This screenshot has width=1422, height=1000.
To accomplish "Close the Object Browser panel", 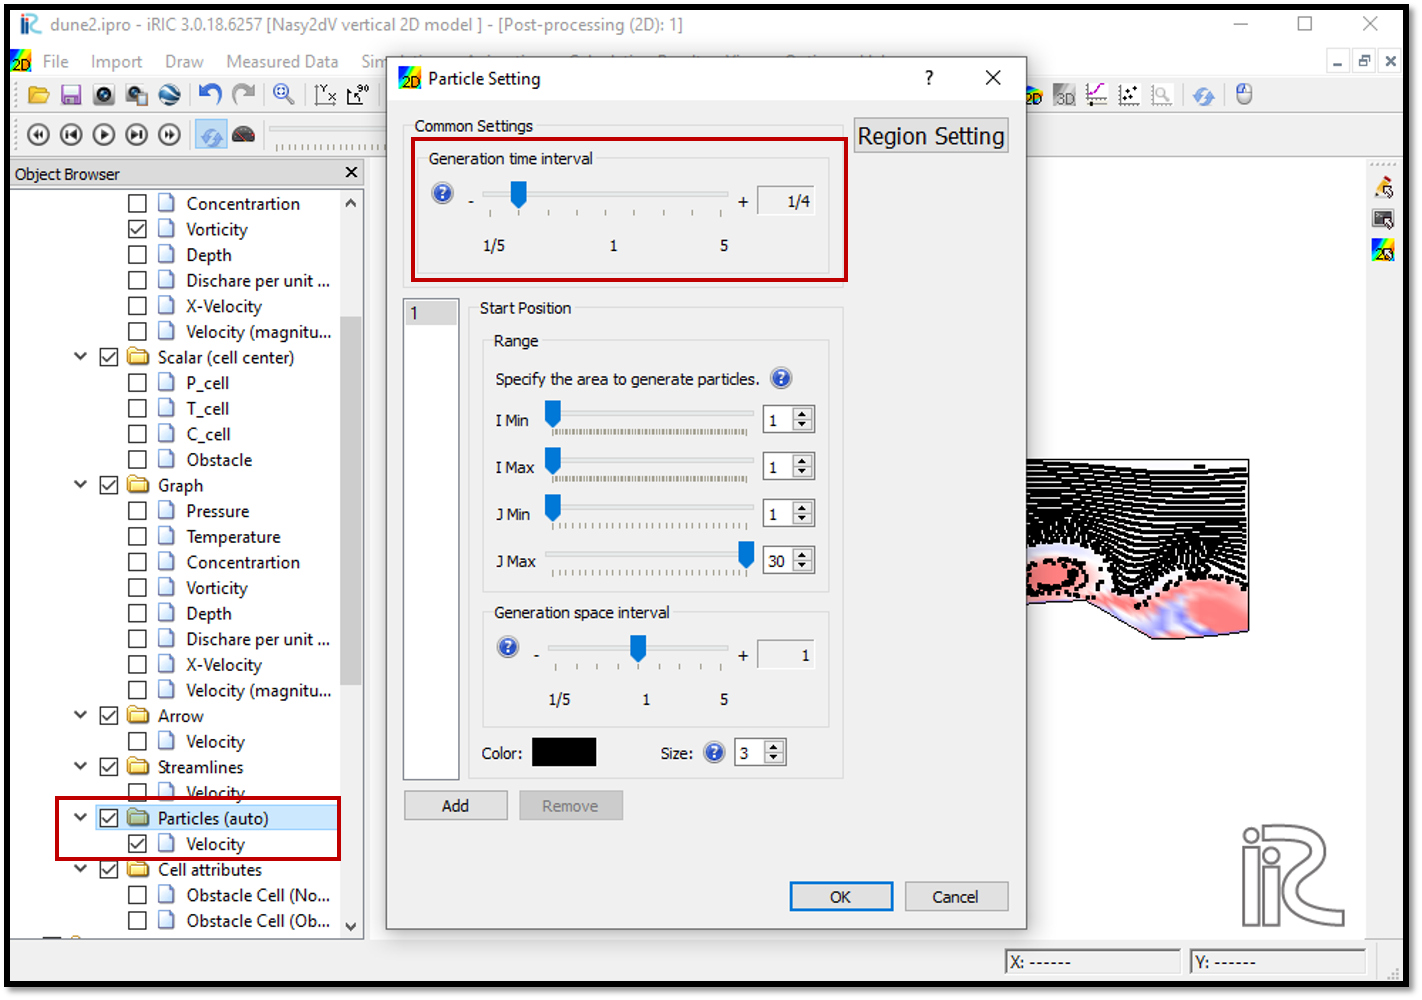I will tap(351, 173).
